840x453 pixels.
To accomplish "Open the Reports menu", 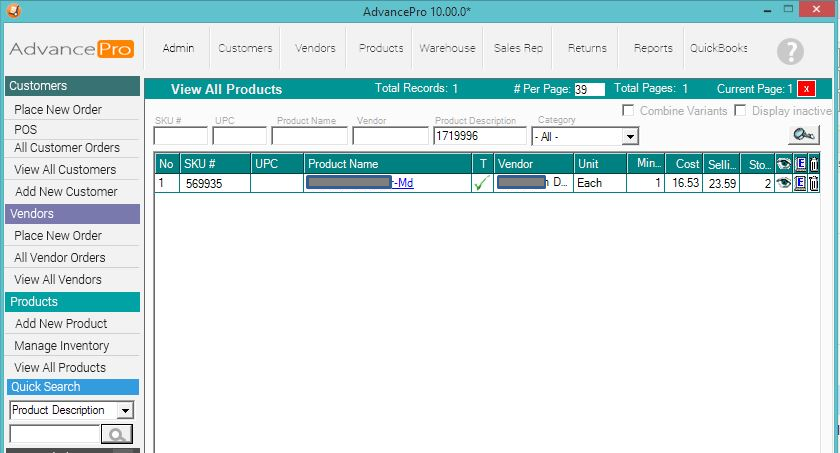I will click(x=652, y=48).
